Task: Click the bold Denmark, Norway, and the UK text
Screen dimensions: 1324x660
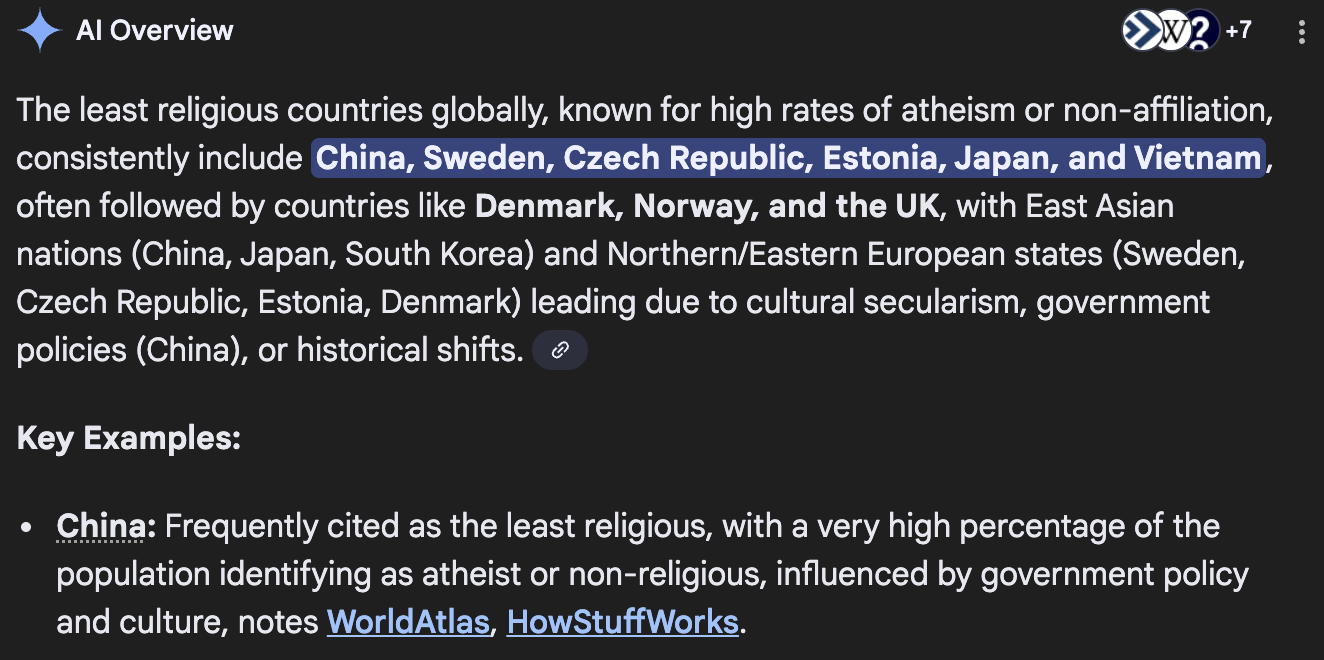Action: pos(707,206)
